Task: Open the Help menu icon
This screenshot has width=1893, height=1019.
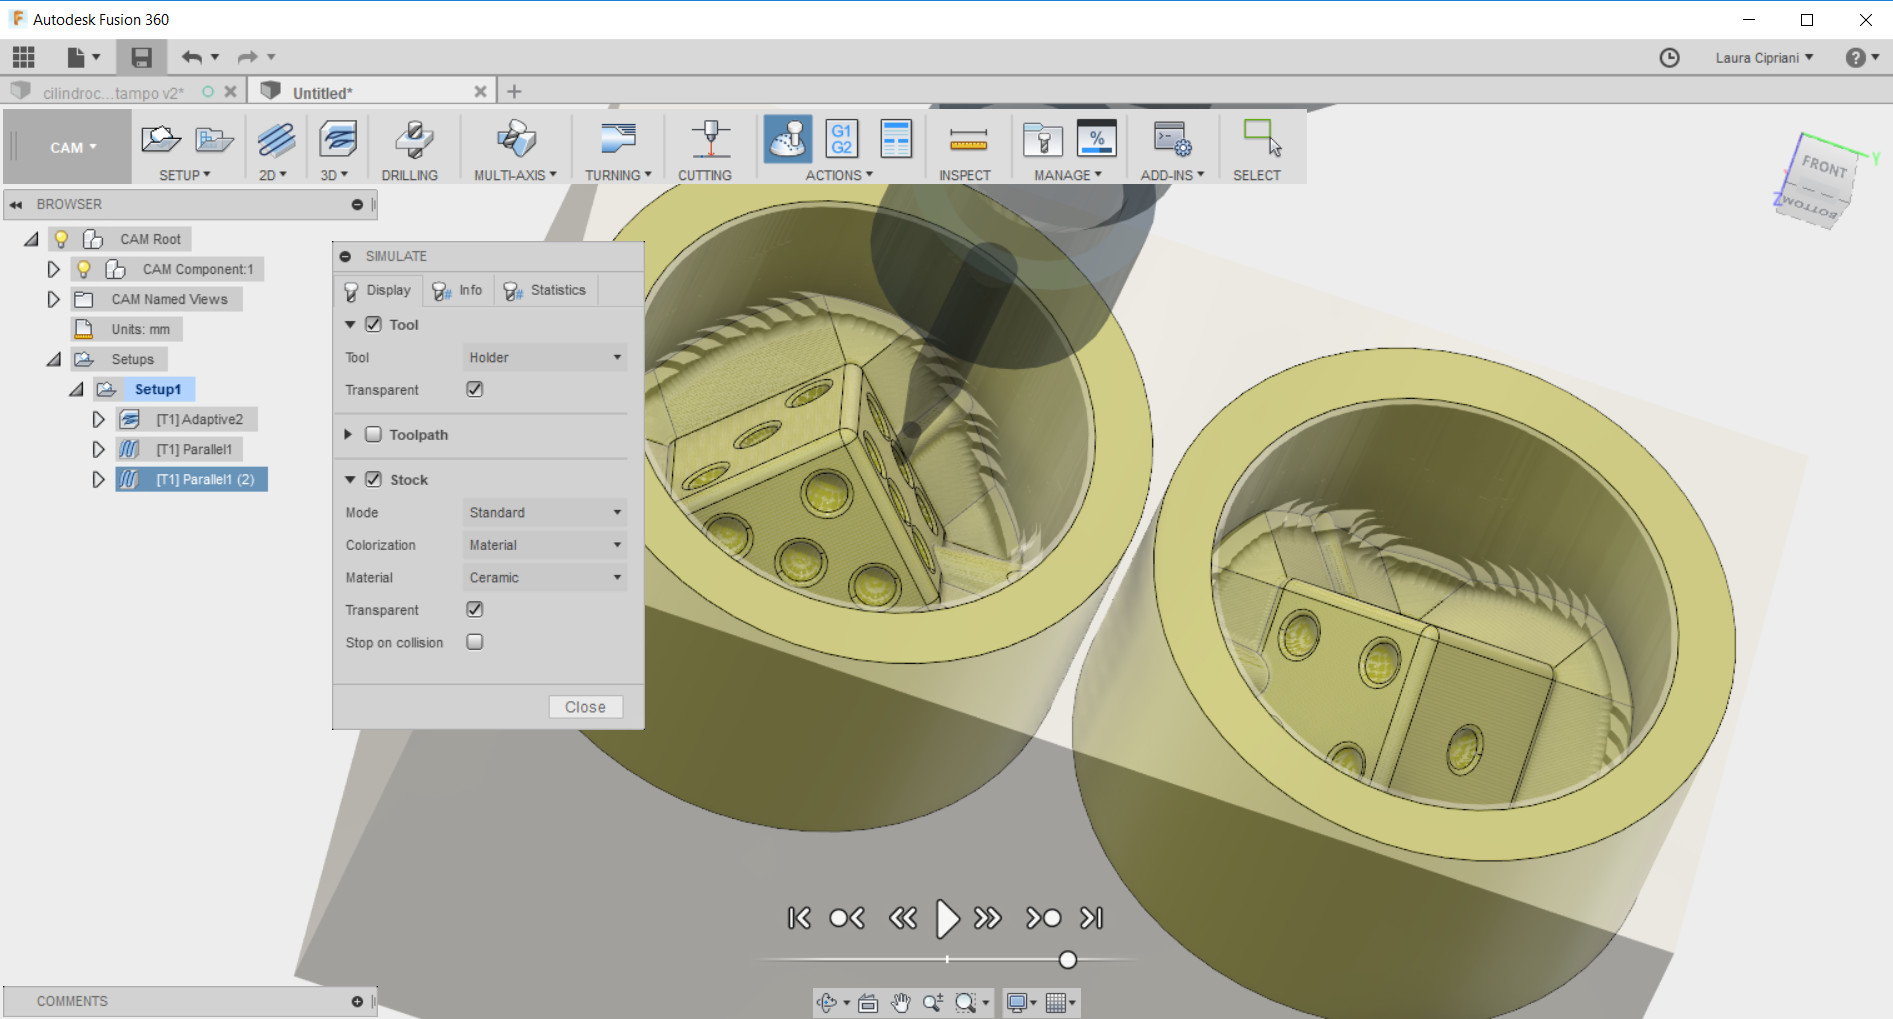Action: pos(1856,58)
